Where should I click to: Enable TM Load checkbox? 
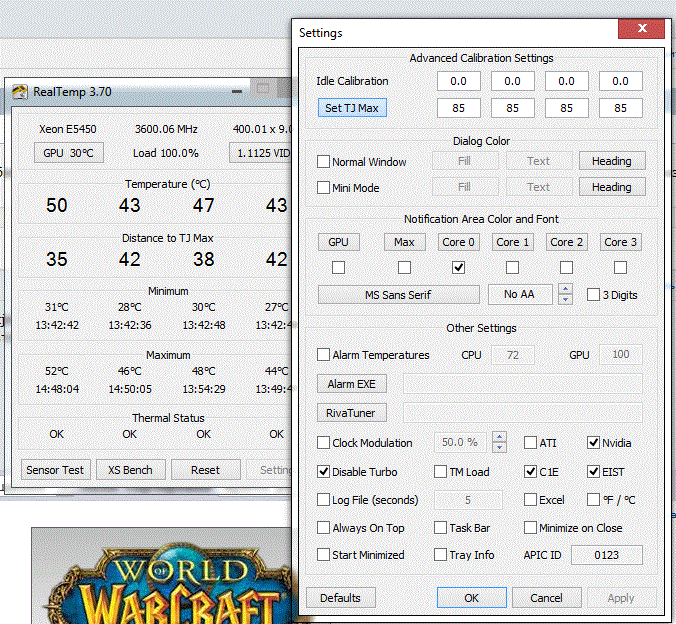pos(440,472)
